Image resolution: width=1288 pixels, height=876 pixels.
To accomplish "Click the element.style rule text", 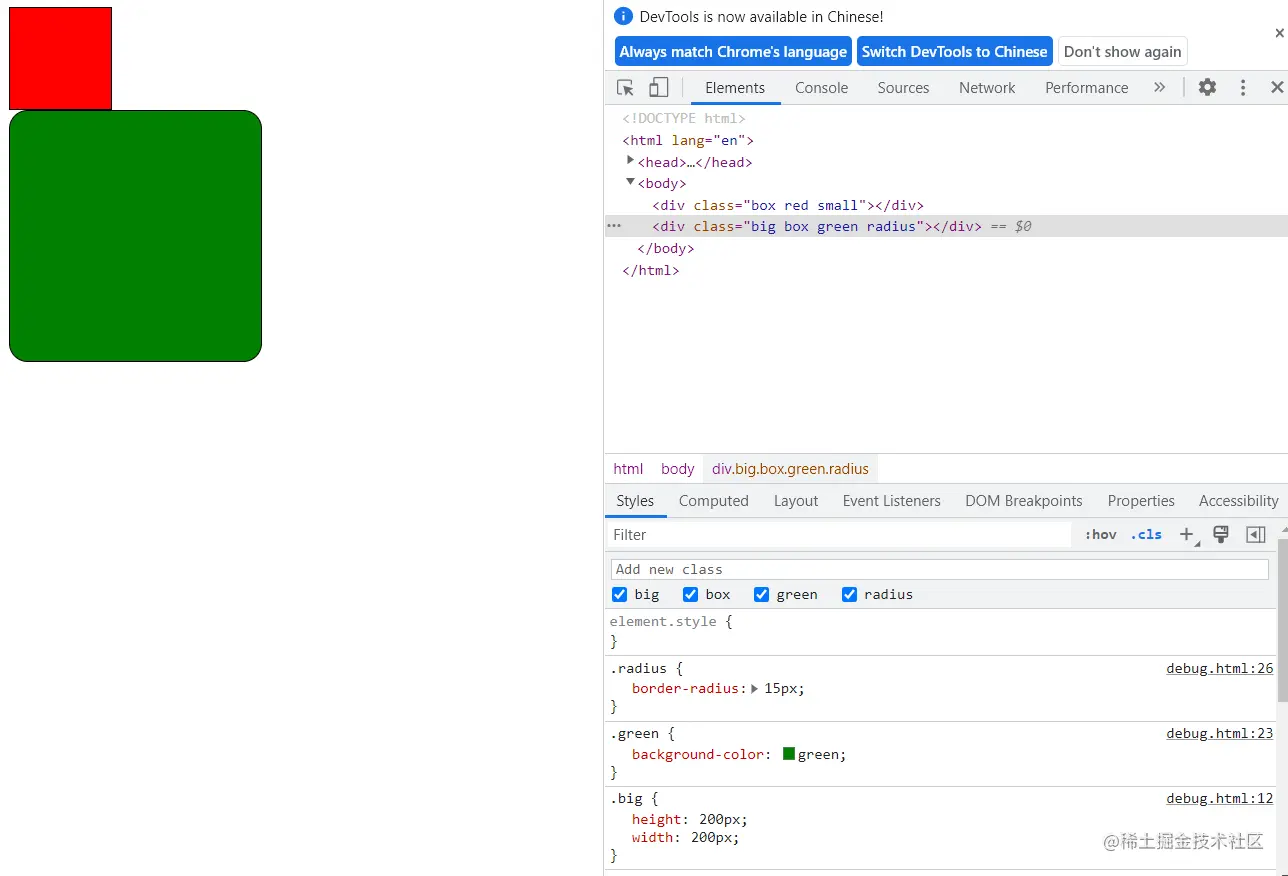I will click(x=662, y=621).
